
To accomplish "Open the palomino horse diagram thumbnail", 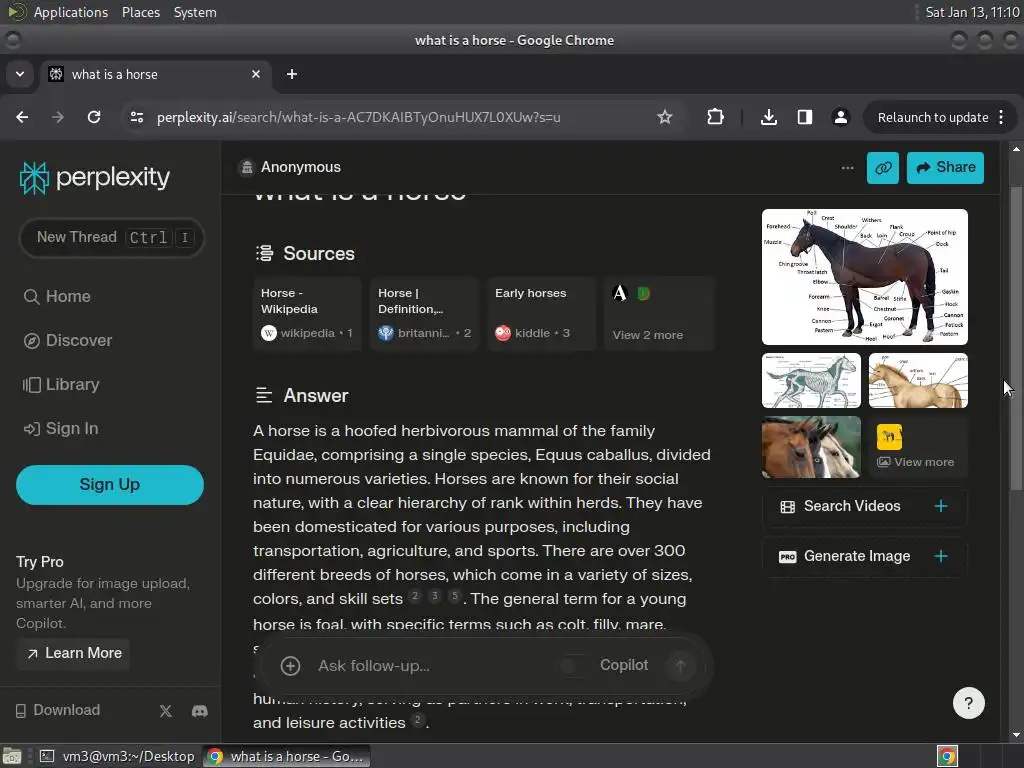I will coord(918,381).
